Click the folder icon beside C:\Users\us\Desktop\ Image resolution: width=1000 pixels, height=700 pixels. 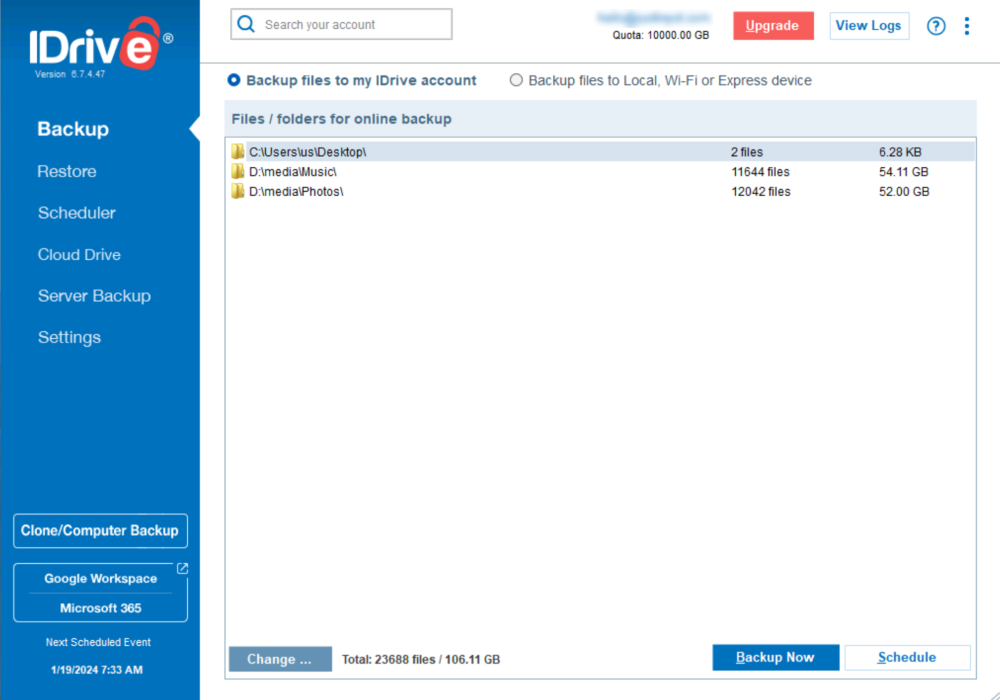click(238, 151)
